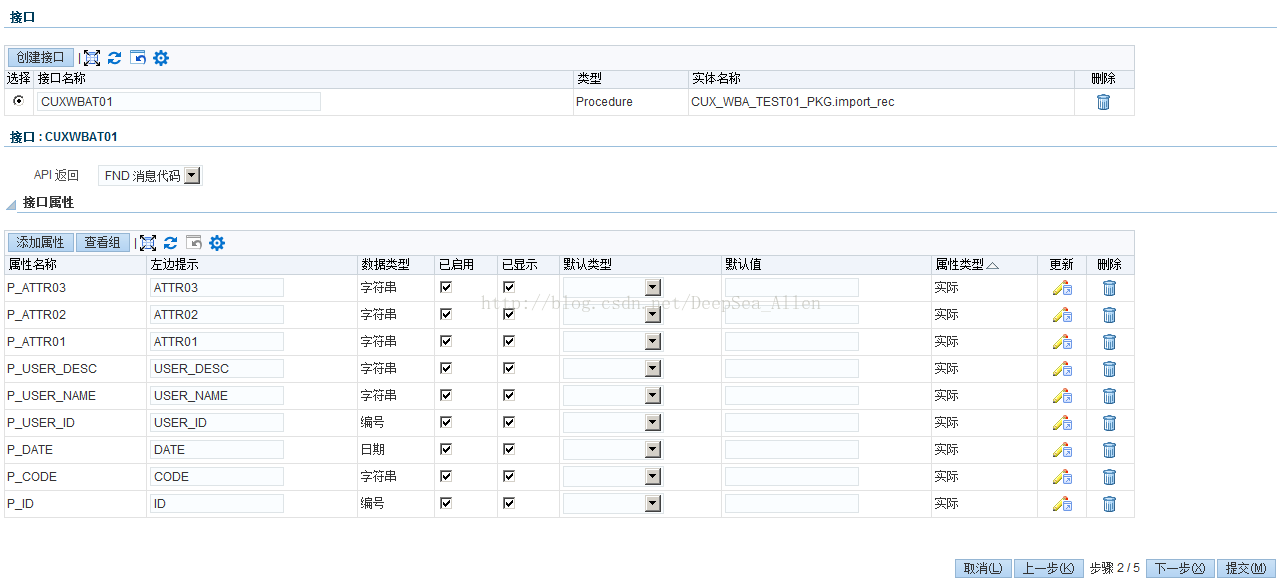Delete the P_USER_DESC attribute row

tap(1109, 369)
